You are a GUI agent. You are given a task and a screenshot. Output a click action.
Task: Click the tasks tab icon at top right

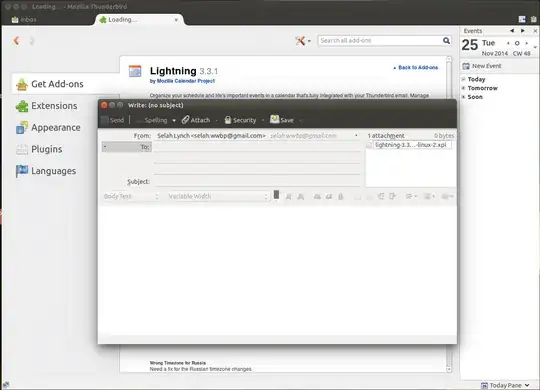(x=533, y=20)
